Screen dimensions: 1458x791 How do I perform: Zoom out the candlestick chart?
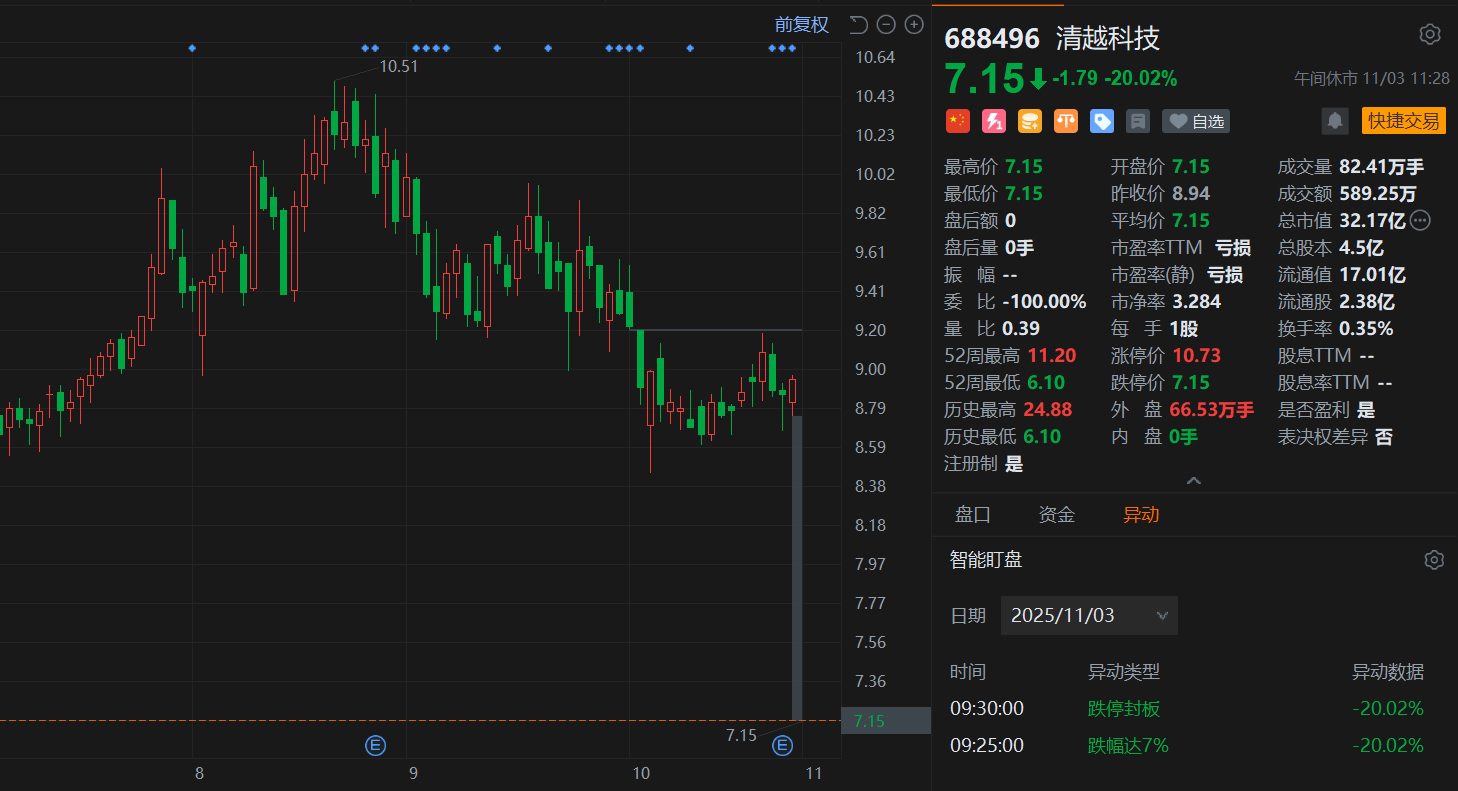[x=886, y=25]
